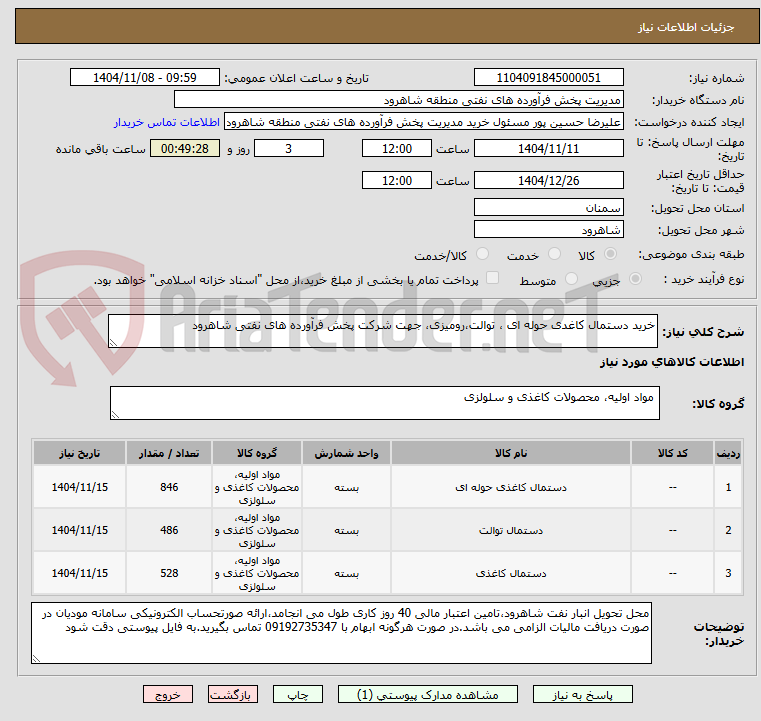Viewport: 761px width, 721px height.
Task: Click the quantity cell 846
Action: pos(169,487)
